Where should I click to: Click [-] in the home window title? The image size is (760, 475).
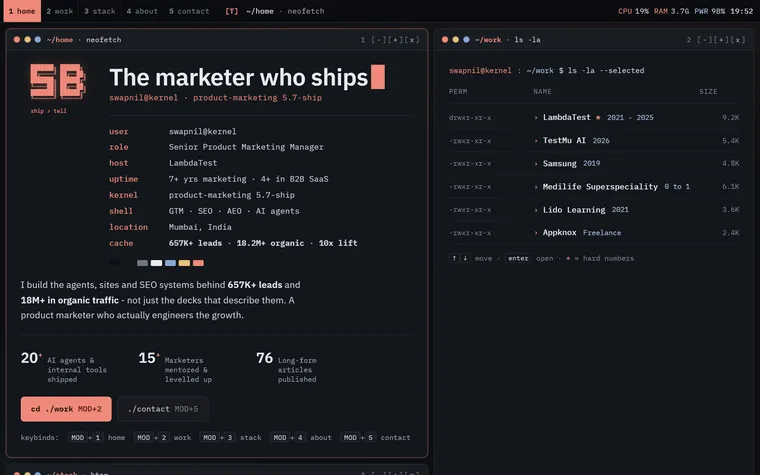tap(379, 40)
